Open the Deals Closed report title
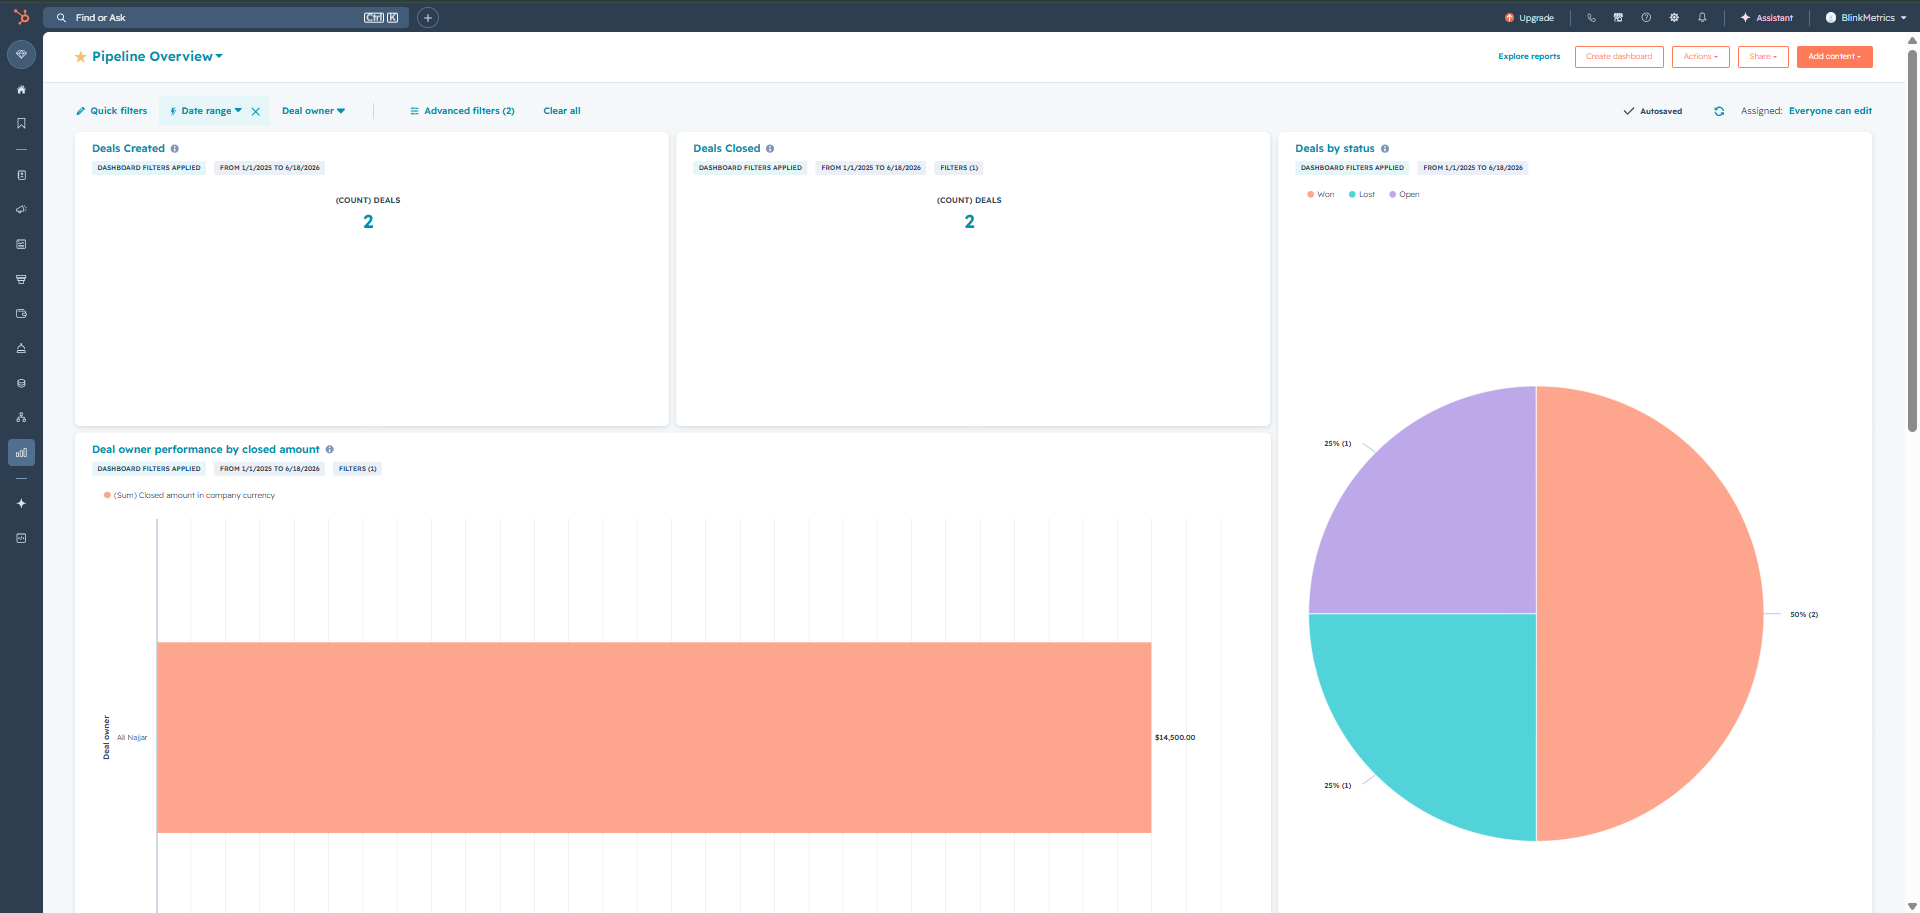This screenshot has width=1920, height=913. click(727, 149)
